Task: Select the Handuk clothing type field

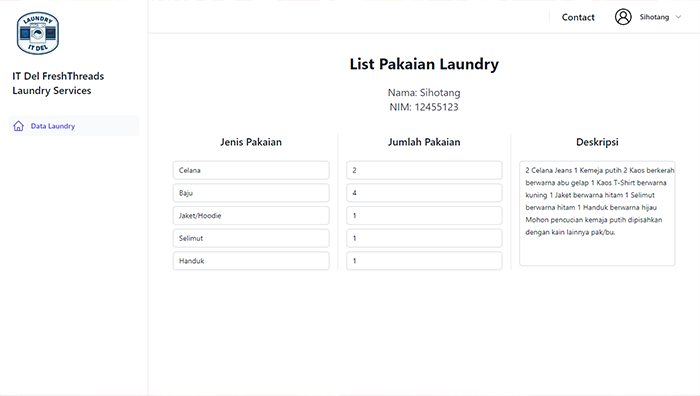Action: pyautogui.click(x=251, y=261)
